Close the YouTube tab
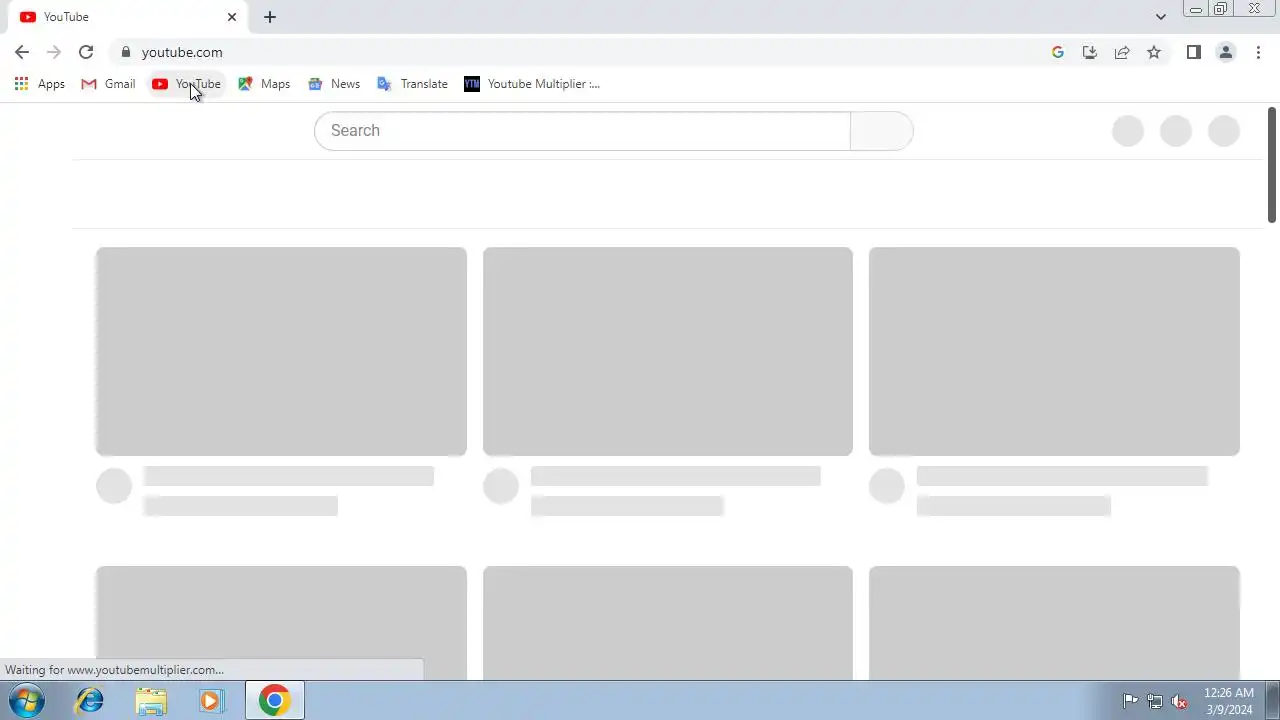The image size is (1280, 720). 232,17
